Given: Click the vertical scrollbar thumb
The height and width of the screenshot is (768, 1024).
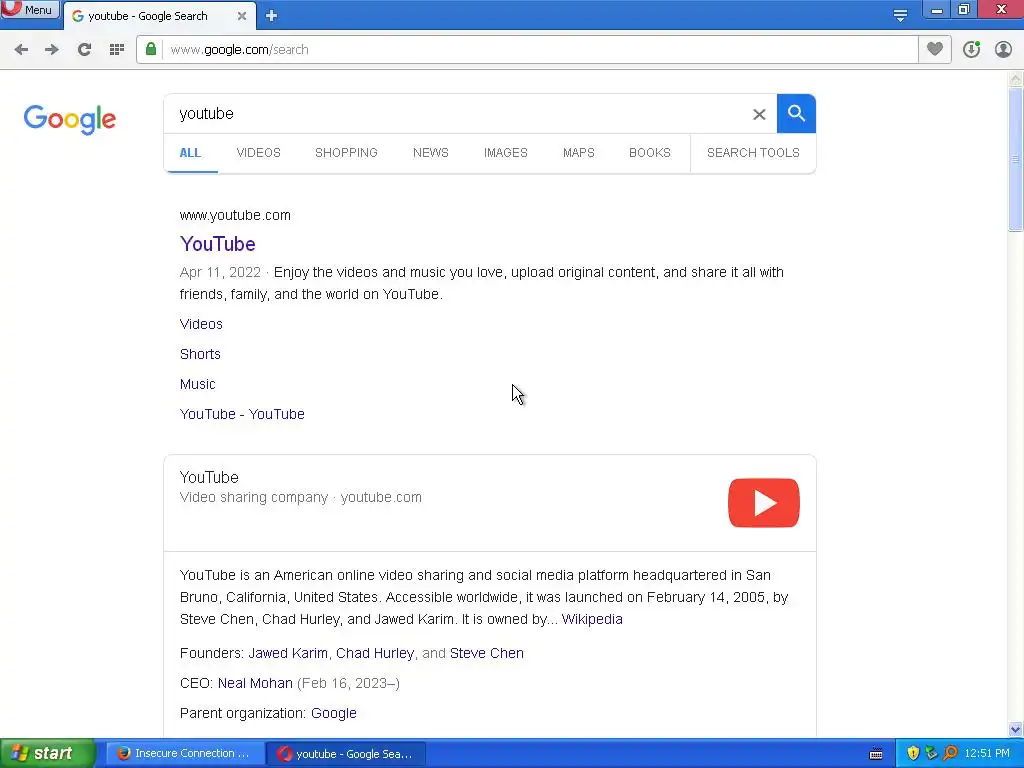Looking at the screenshot, I should [x=1016, y=159].
